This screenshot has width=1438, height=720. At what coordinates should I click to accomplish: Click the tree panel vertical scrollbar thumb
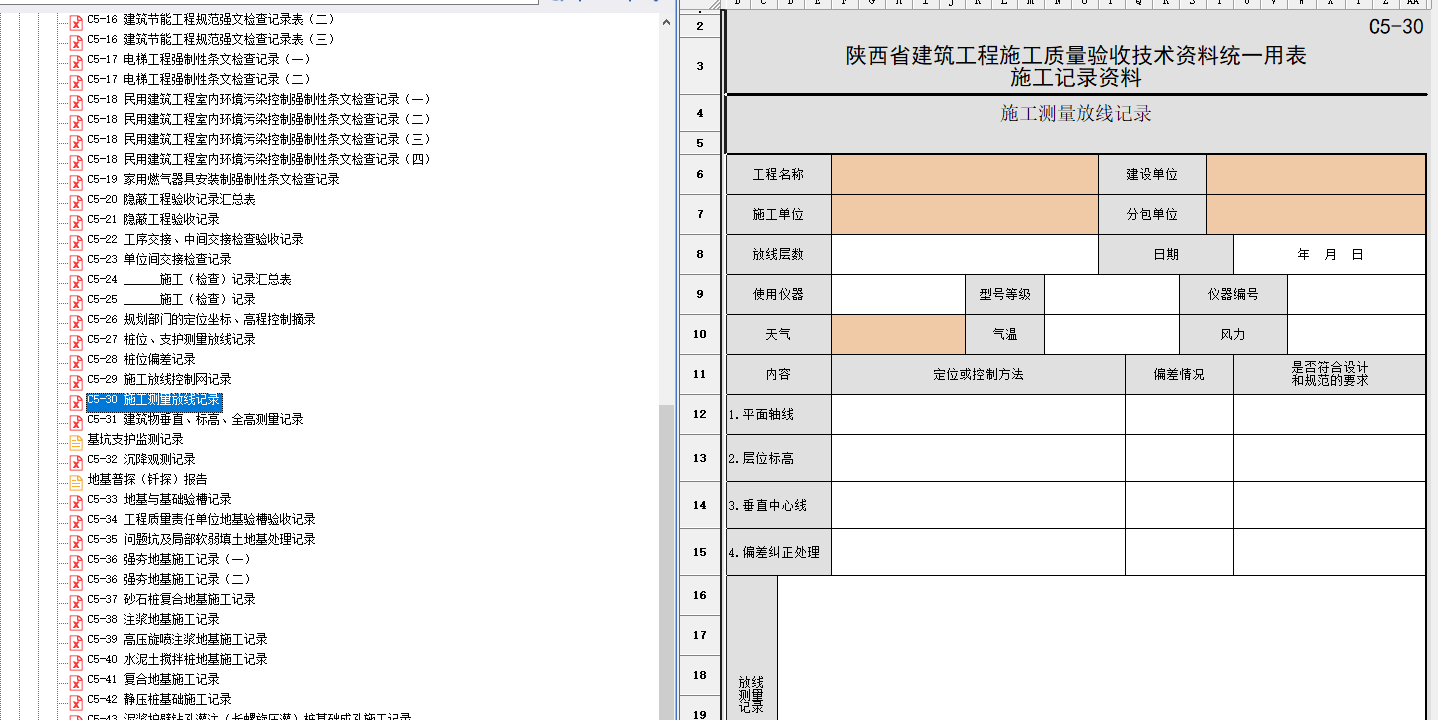point(666,560)
